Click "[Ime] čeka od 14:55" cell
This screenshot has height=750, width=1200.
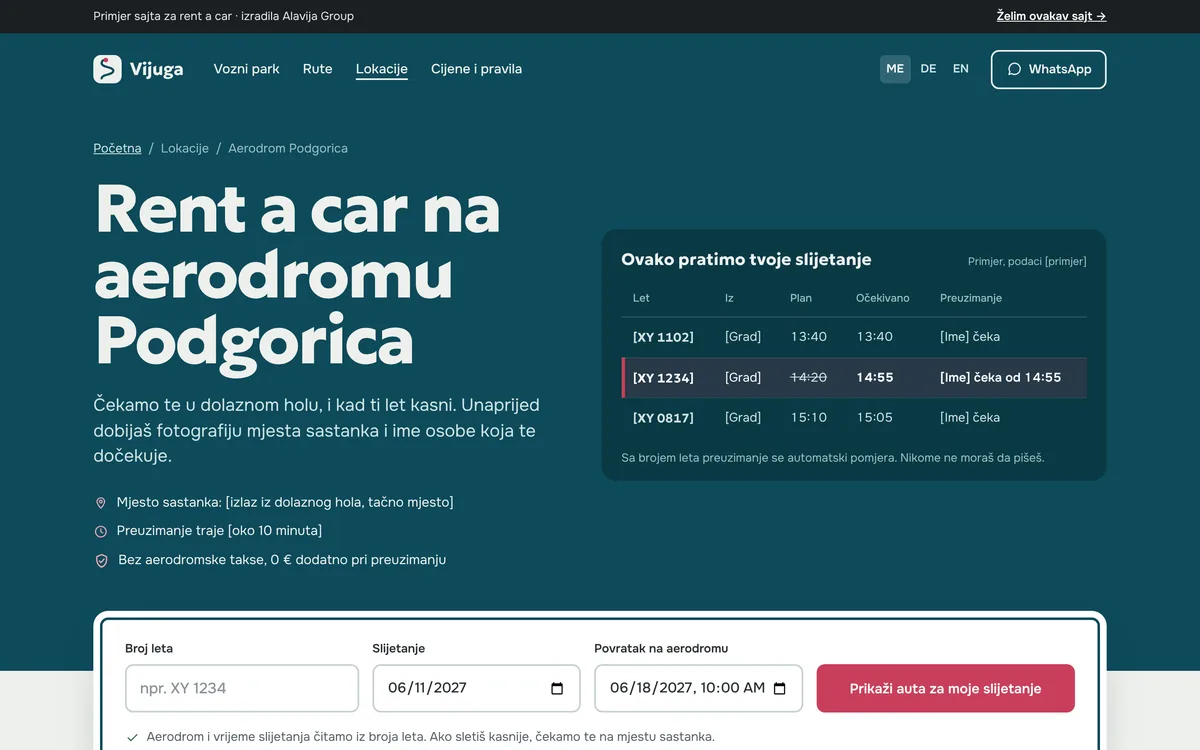tap(1000, 378)
